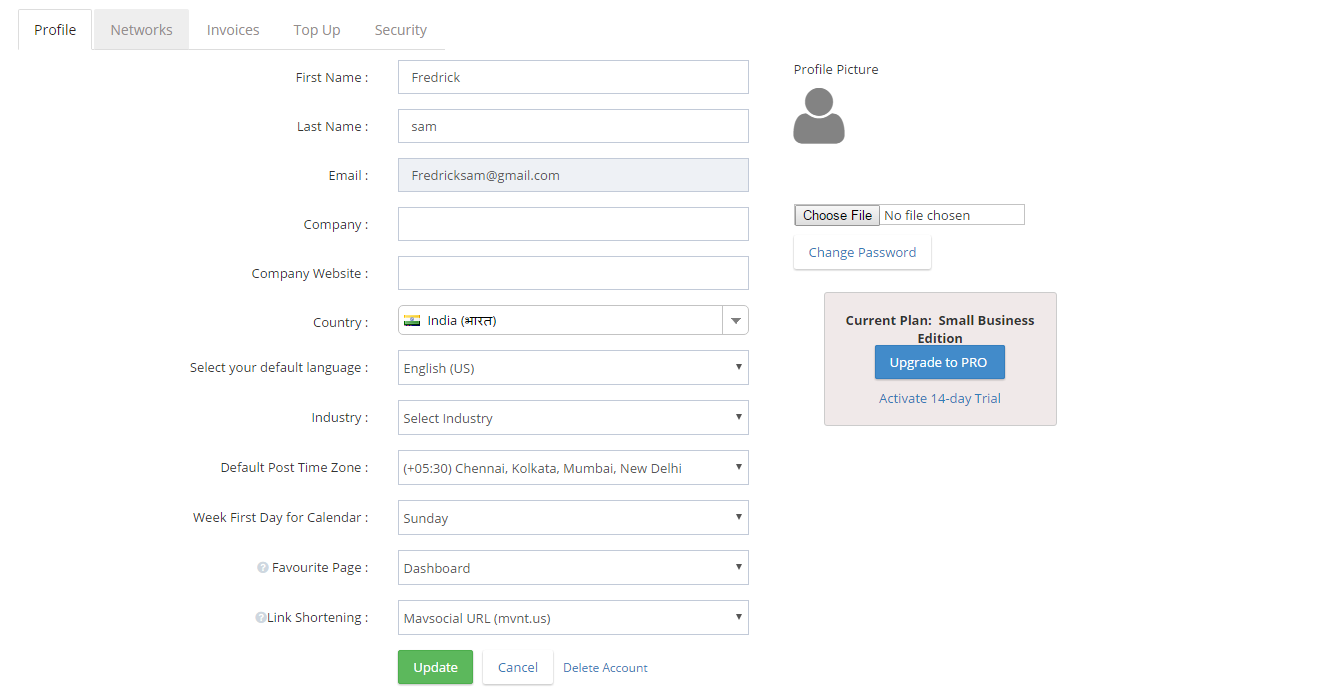Screen dimensions: 1339x700
Task: Click the Upgrade to PRO button
Action: (939, 363)
